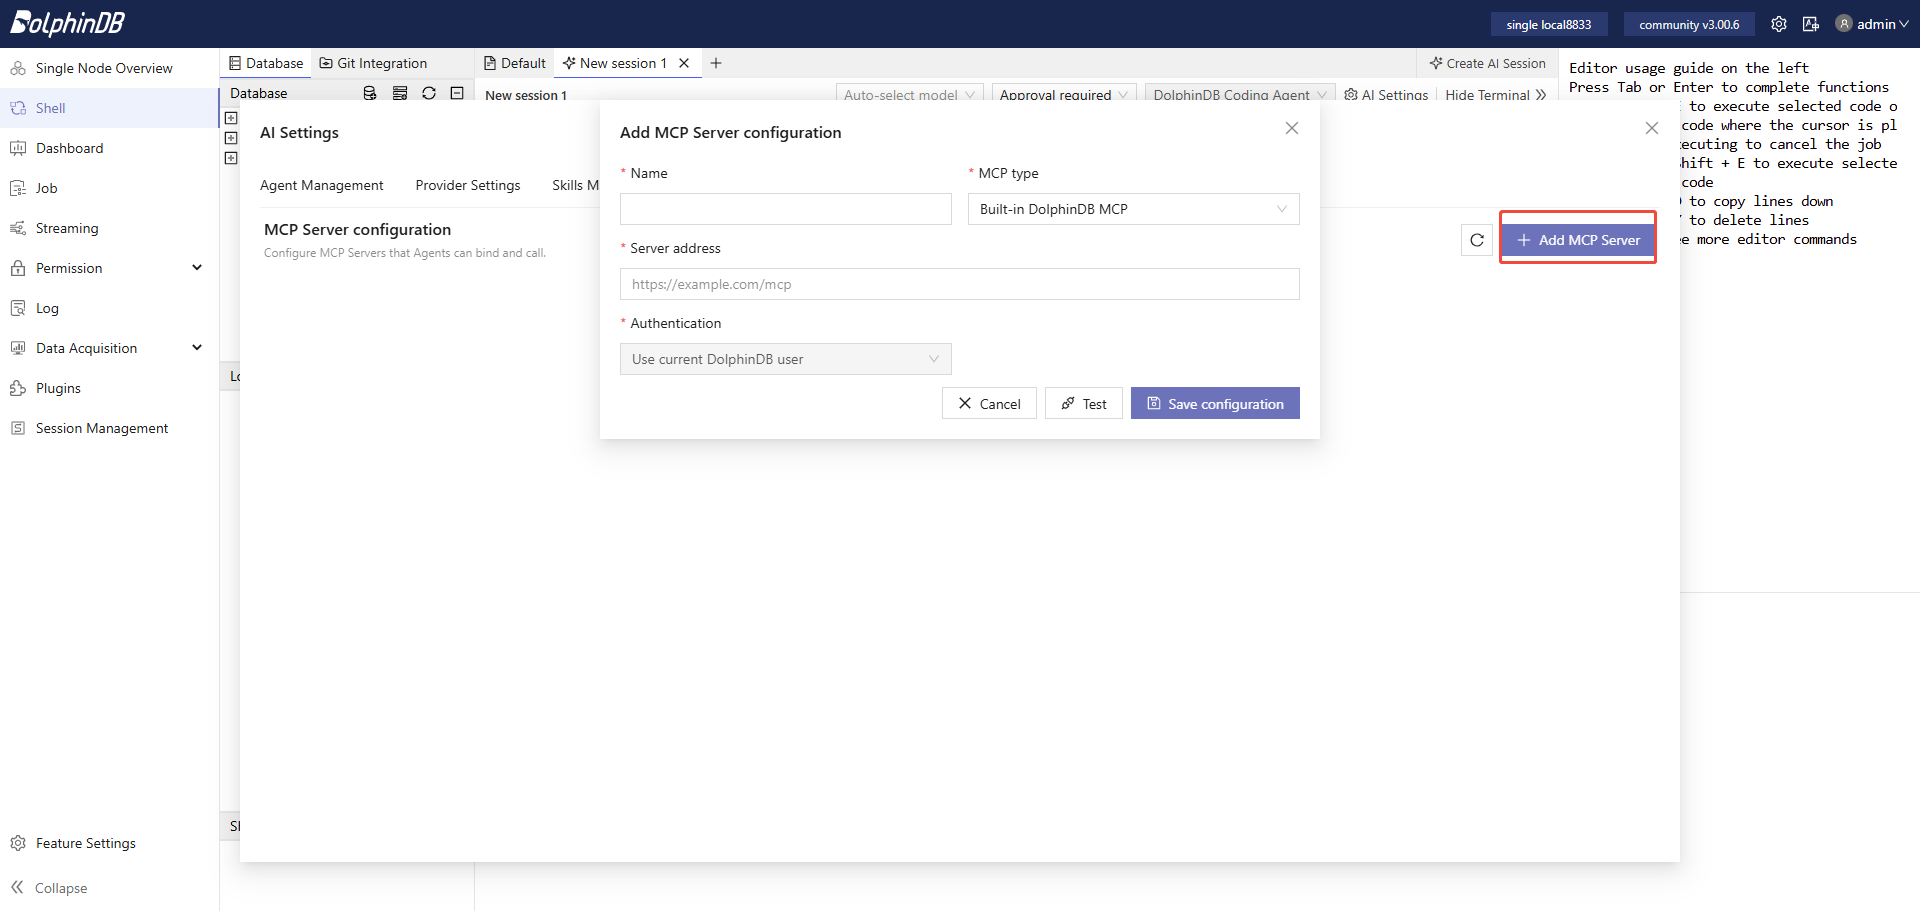Add a new editor tab with plus
This screenshot has width=1920, height=911.
(x=716, y=63)
